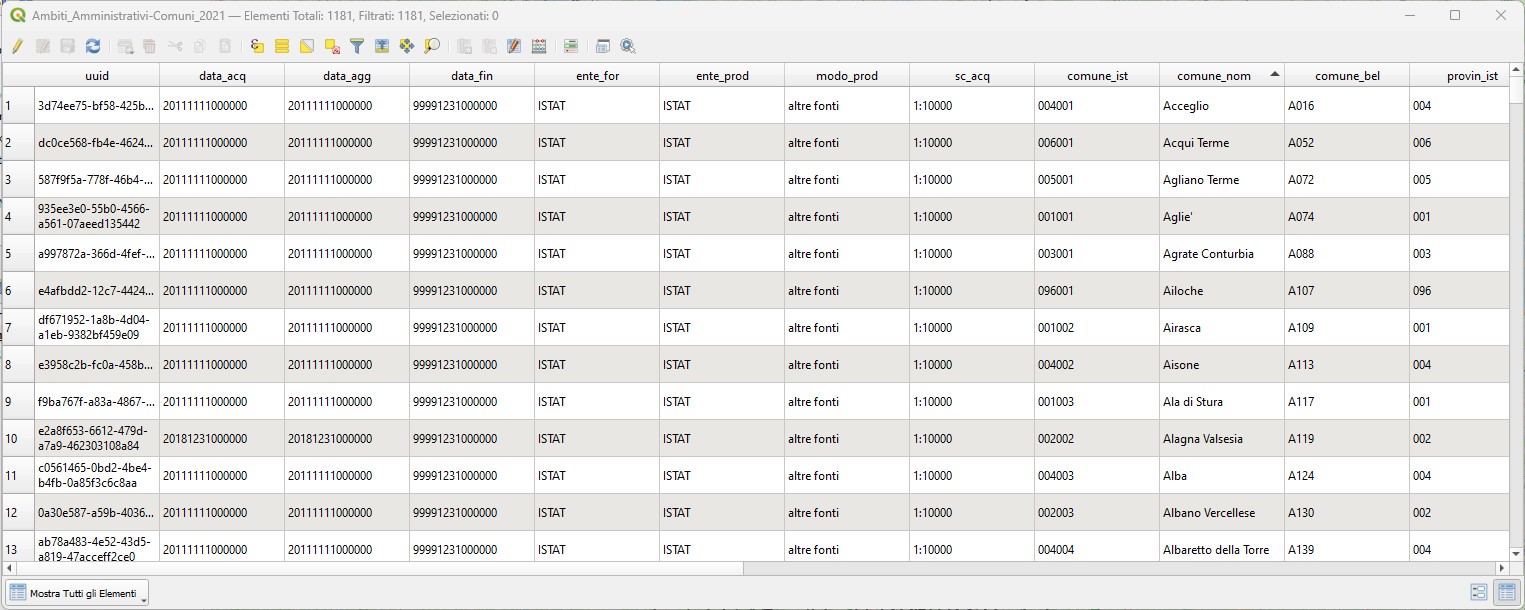The image size is (1525, 610).
Task: Sort by the comune_nom column header
Action: point(1221,76)
